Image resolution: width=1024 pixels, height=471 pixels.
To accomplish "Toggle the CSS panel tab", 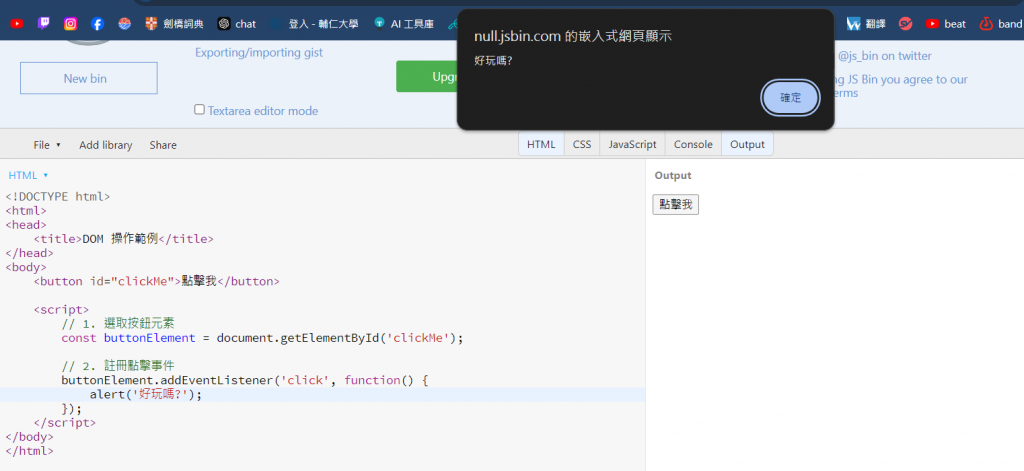I will coord(582,144).
